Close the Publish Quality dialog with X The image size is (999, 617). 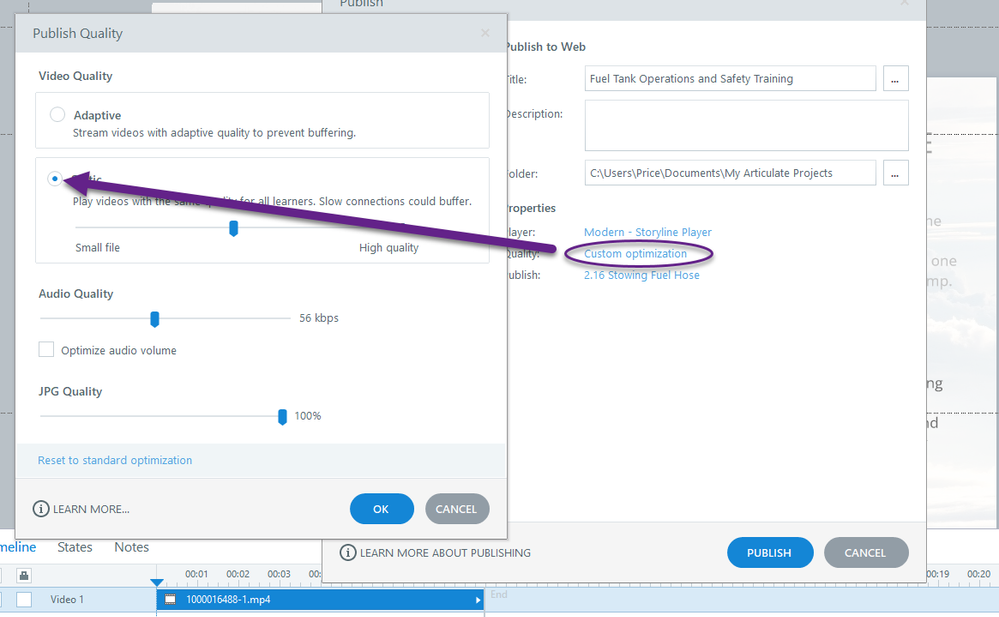tap(485, 33)
